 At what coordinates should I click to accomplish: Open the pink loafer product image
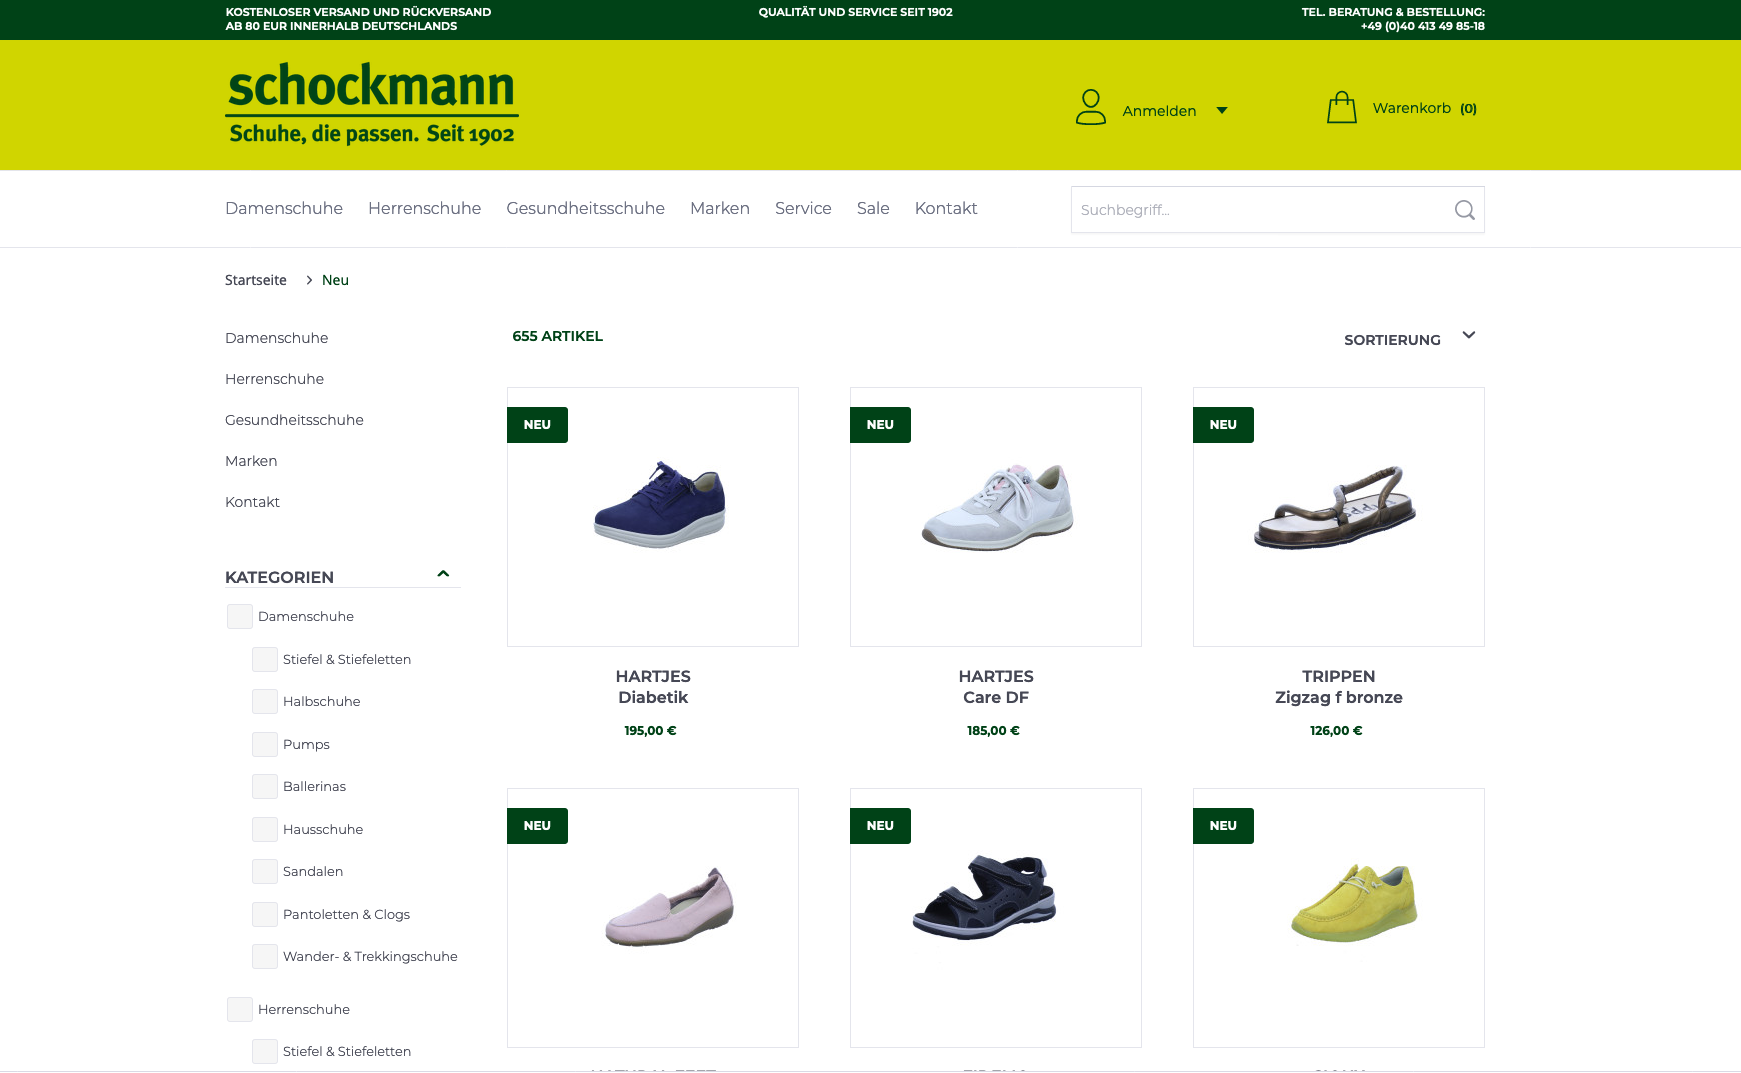pos(653,918)
